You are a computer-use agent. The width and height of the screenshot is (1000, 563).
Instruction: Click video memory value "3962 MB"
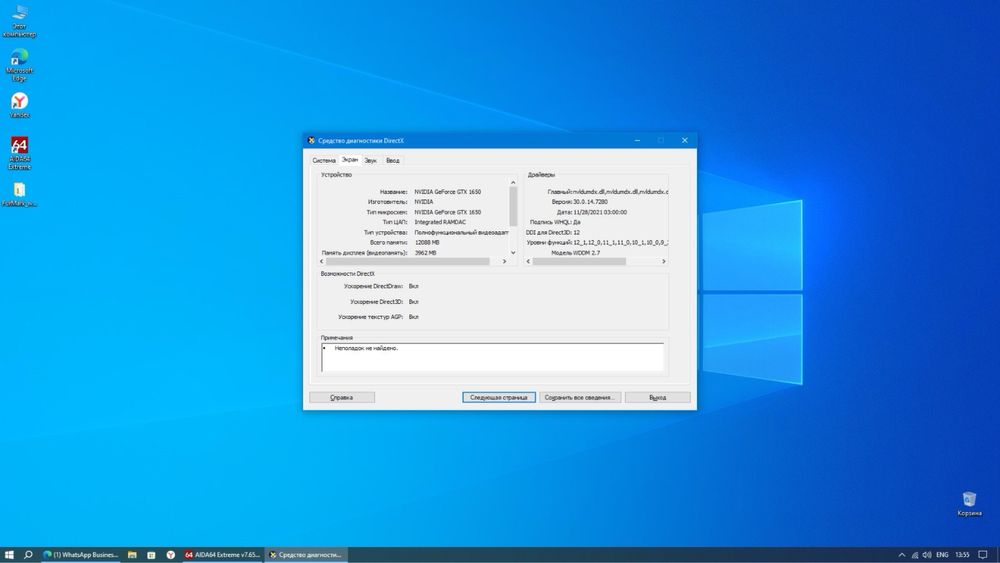[425, 252]
